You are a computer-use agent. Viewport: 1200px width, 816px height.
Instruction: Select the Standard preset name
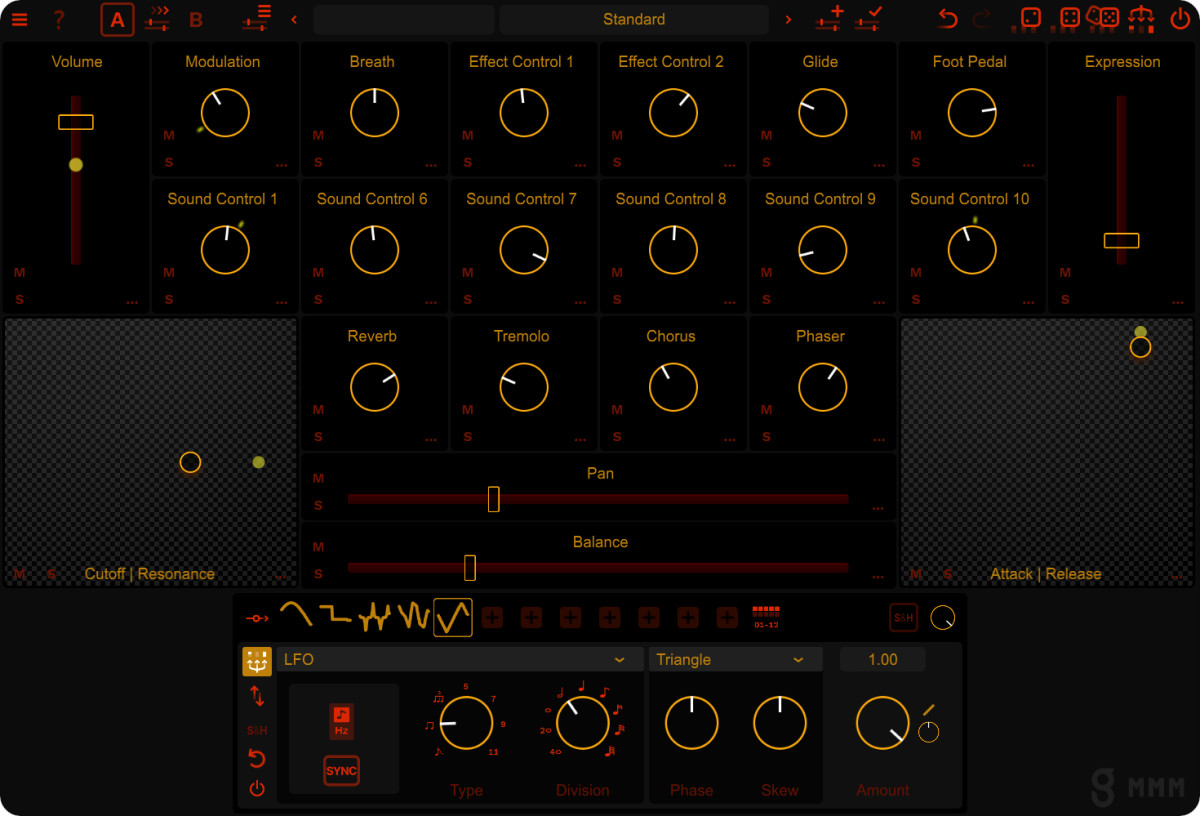[x=634, y=19]
